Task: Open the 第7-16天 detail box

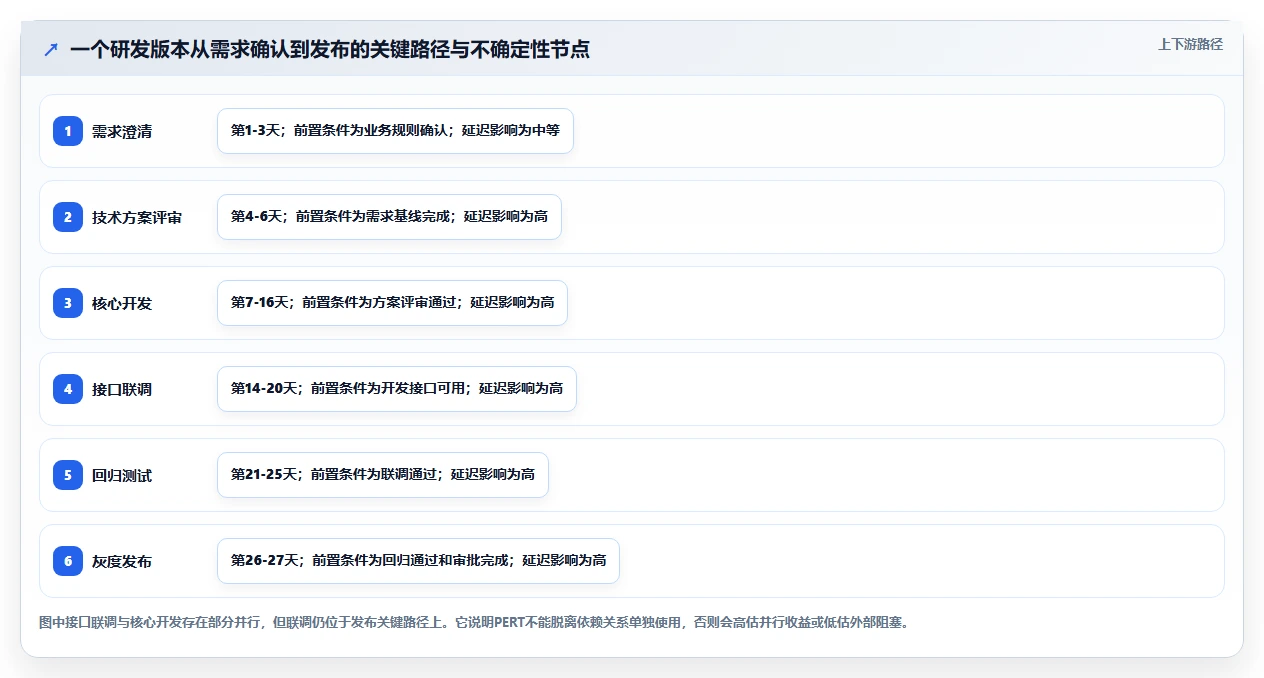Action: [392, 303]
